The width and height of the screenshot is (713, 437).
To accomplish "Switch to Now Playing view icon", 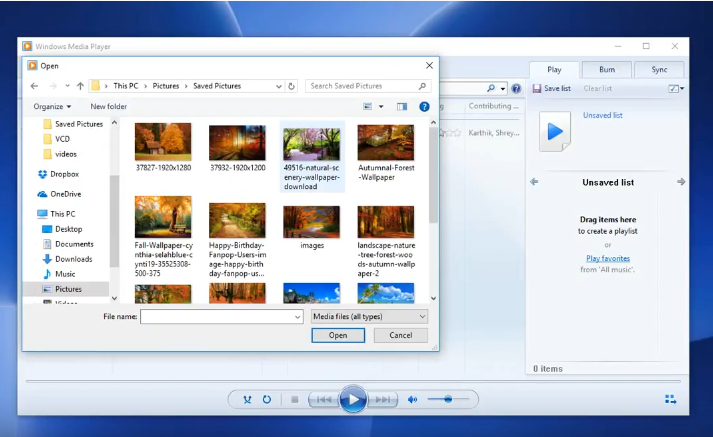I will [x=670, y=400].
